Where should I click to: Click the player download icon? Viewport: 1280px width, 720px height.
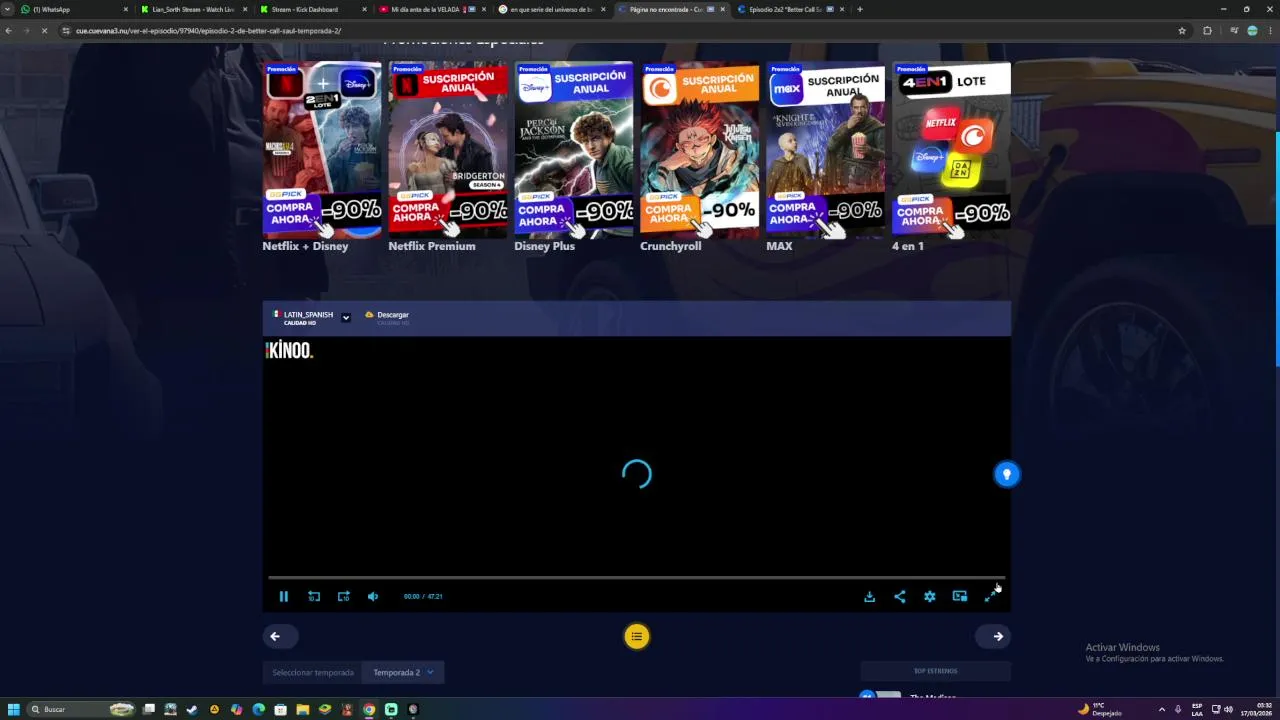(869, 596)
